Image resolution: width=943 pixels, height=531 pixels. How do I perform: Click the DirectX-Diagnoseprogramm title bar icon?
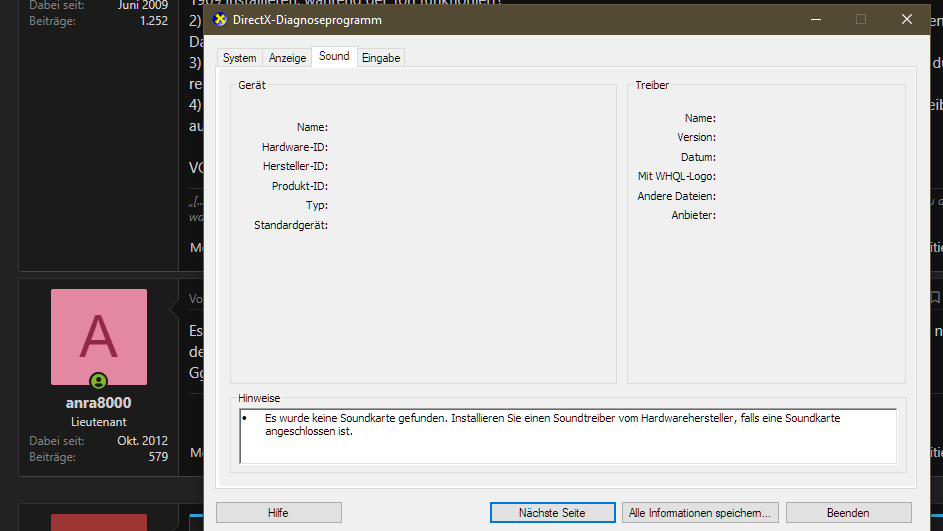pos(220,19)
